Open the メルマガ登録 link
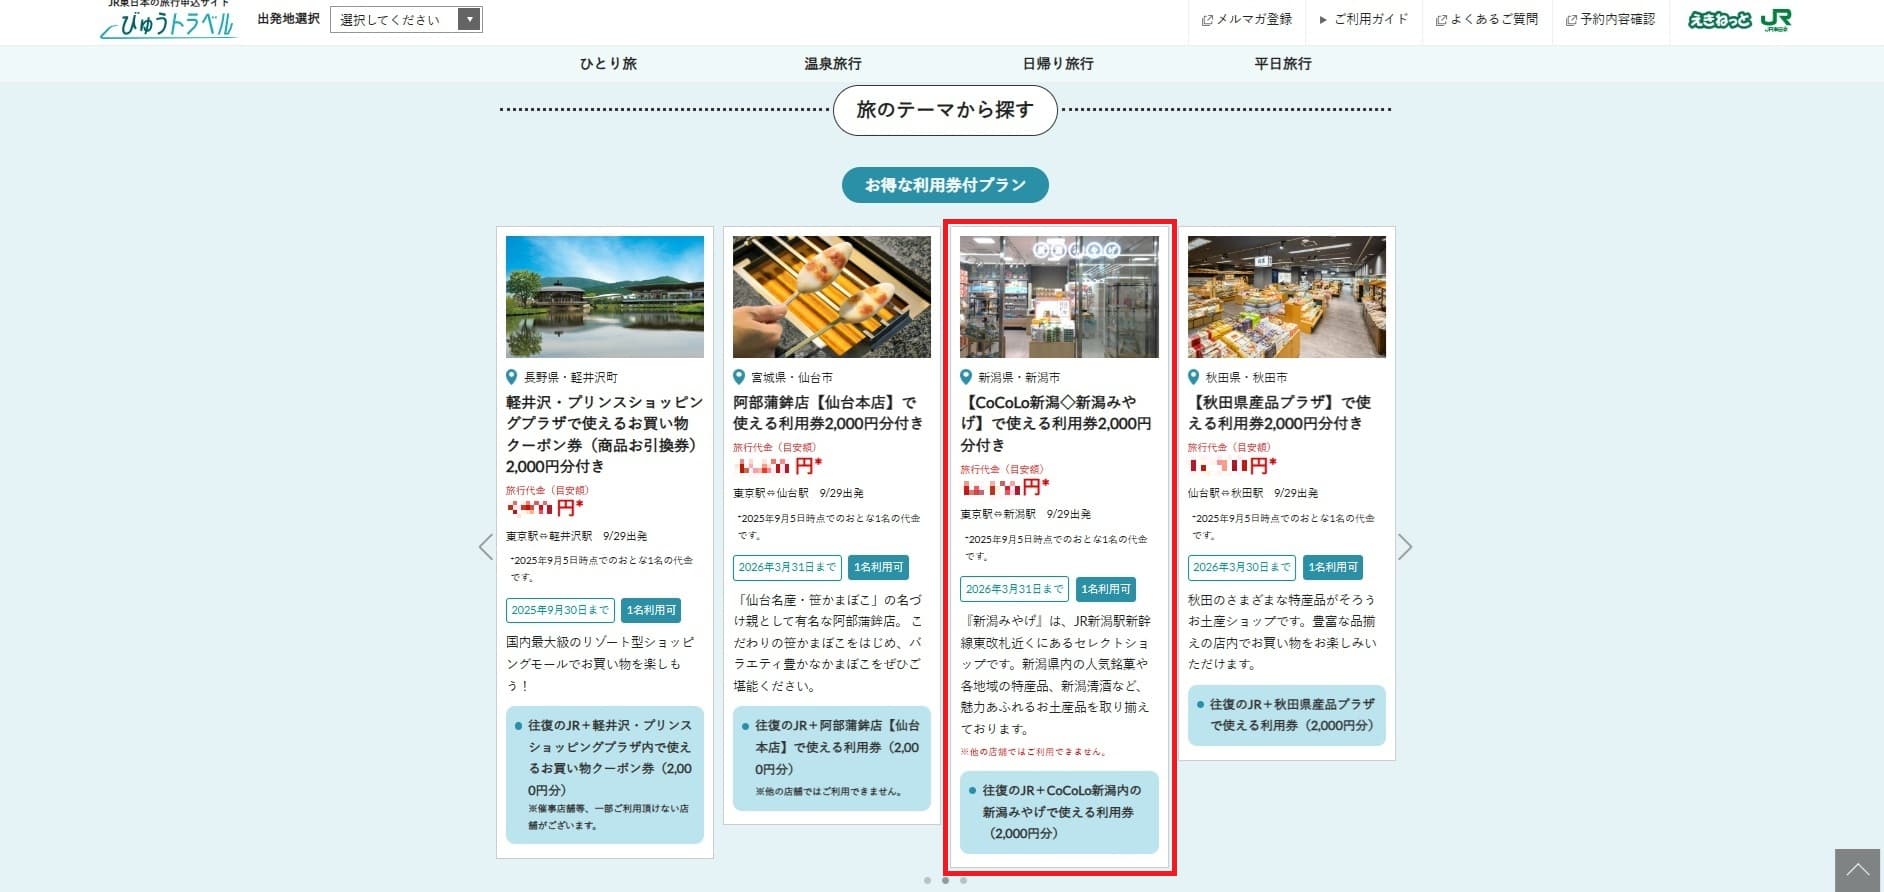 tap(1247, 19)
